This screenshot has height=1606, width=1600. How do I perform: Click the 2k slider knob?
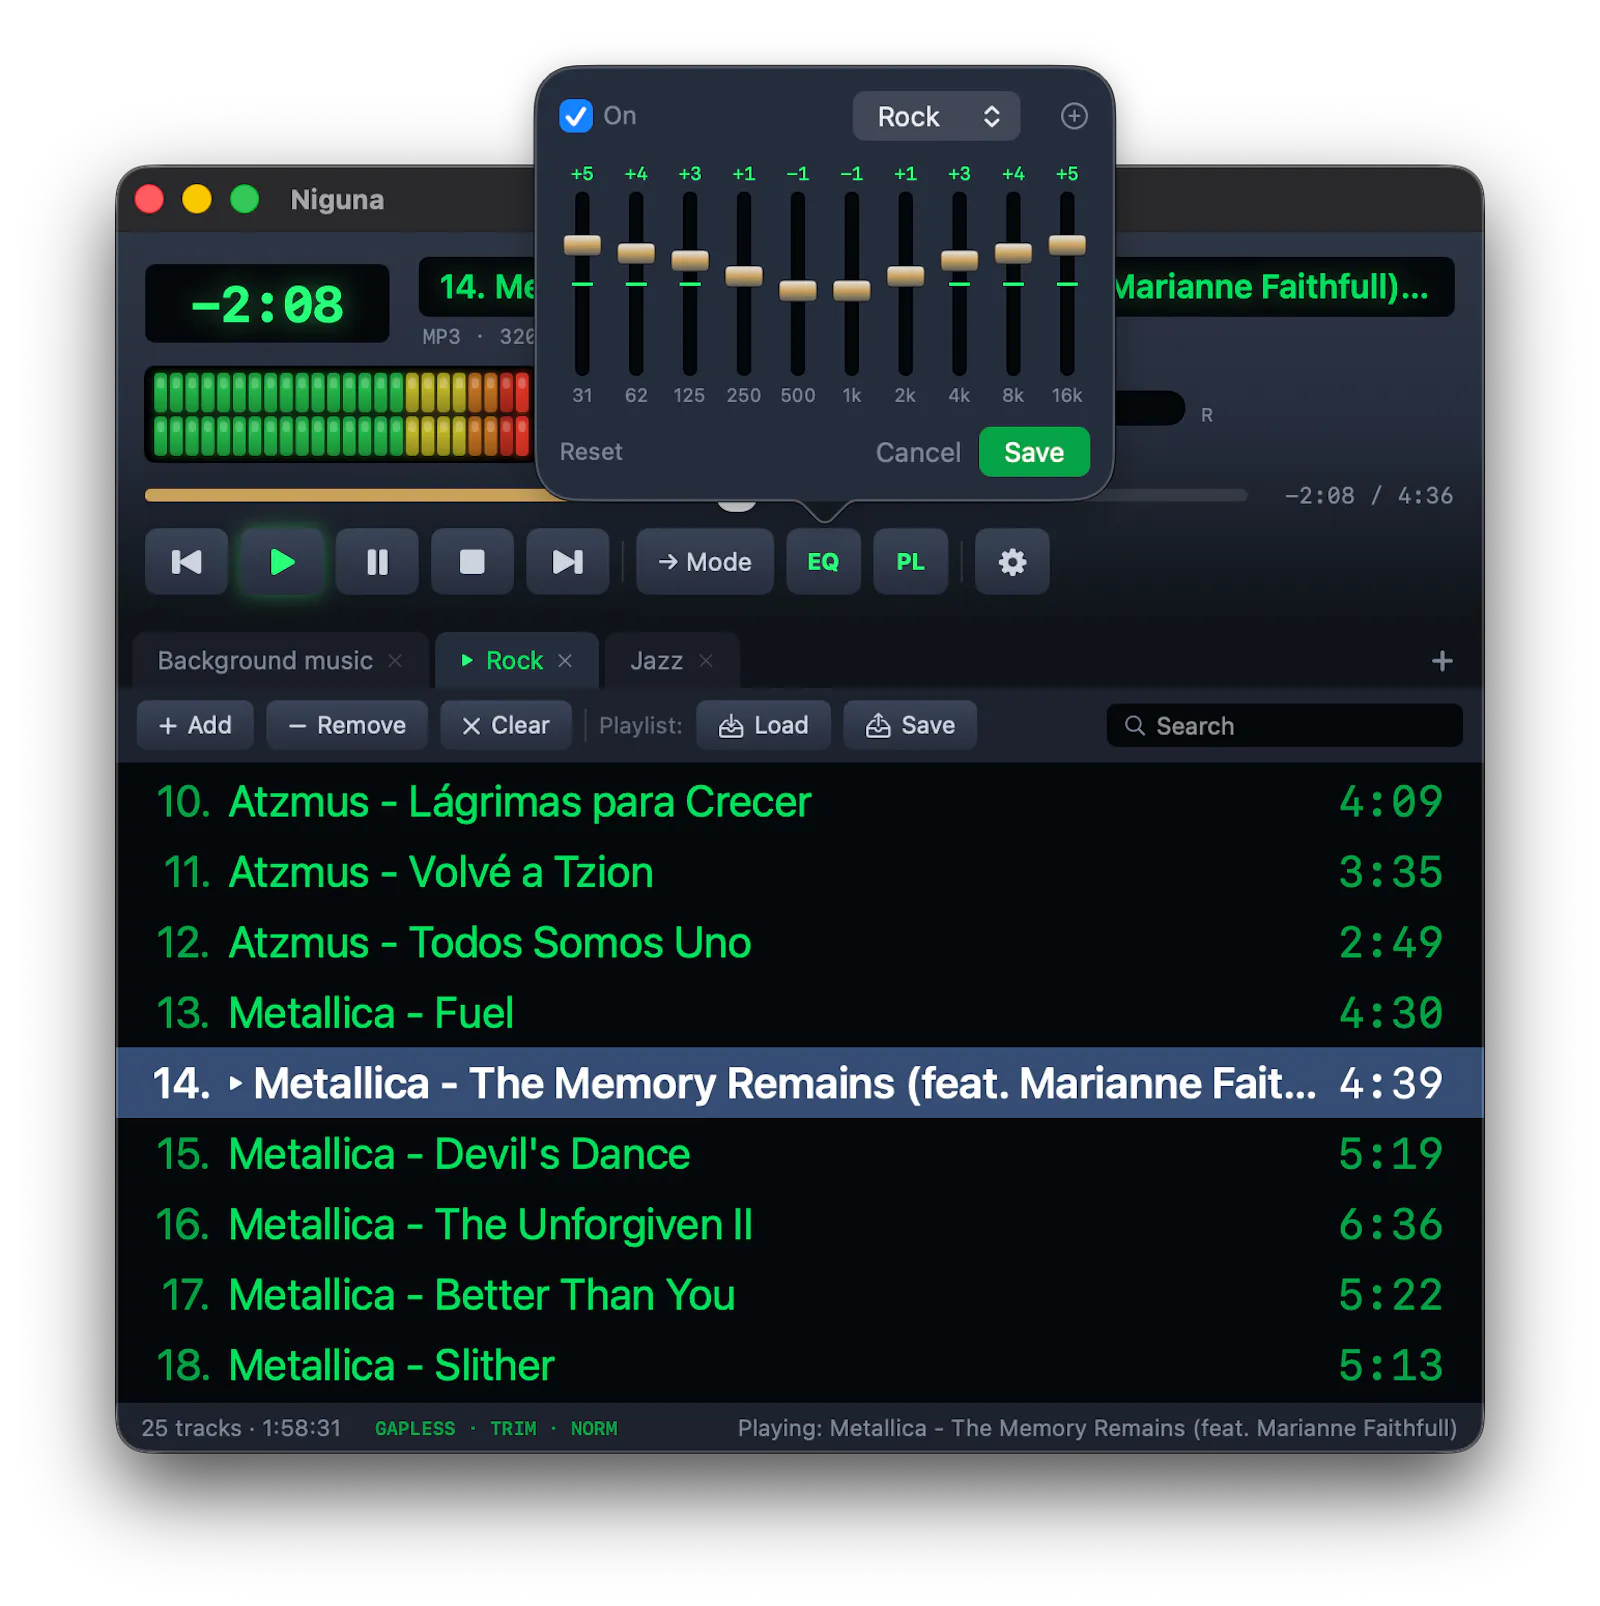coord(906,276)
